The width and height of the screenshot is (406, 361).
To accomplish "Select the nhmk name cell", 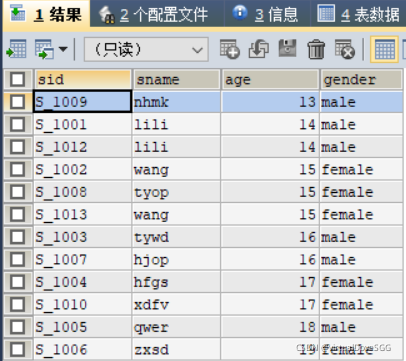I will point(176,102).
